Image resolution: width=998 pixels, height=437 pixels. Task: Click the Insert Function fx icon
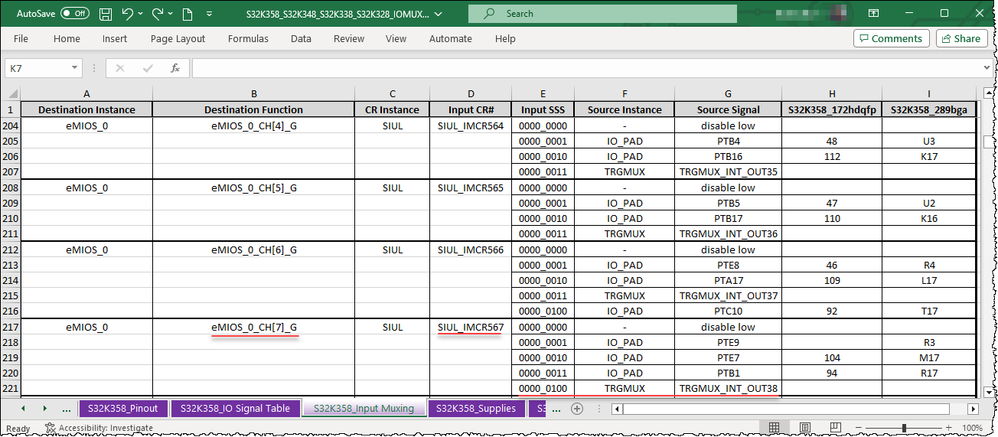coord(175,68)
